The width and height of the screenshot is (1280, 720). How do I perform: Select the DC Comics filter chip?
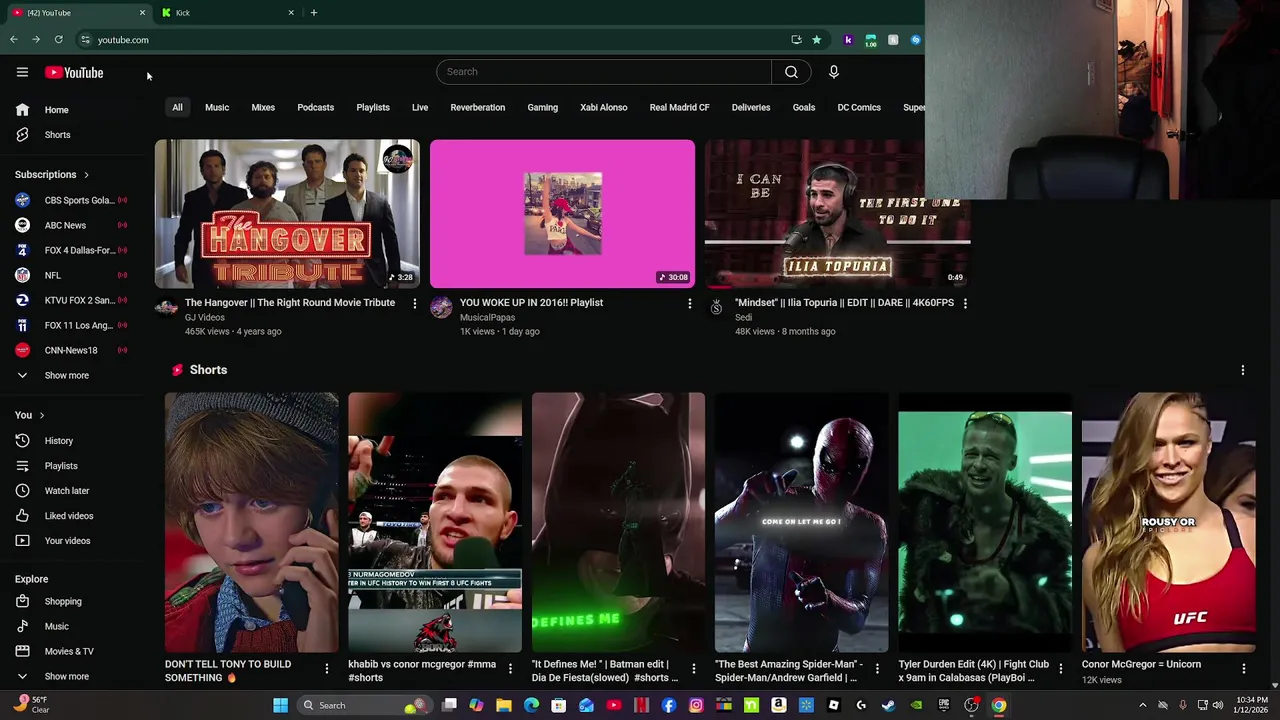(x=859, y=108)
